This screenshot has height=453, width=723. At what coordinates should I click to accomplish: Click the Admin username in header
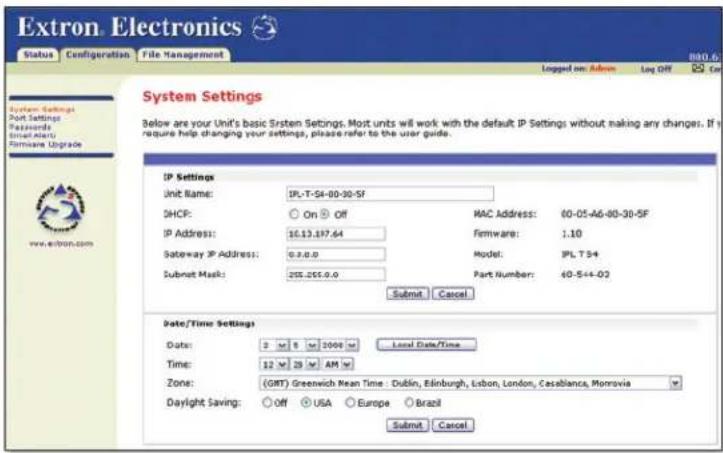(603, 69)
